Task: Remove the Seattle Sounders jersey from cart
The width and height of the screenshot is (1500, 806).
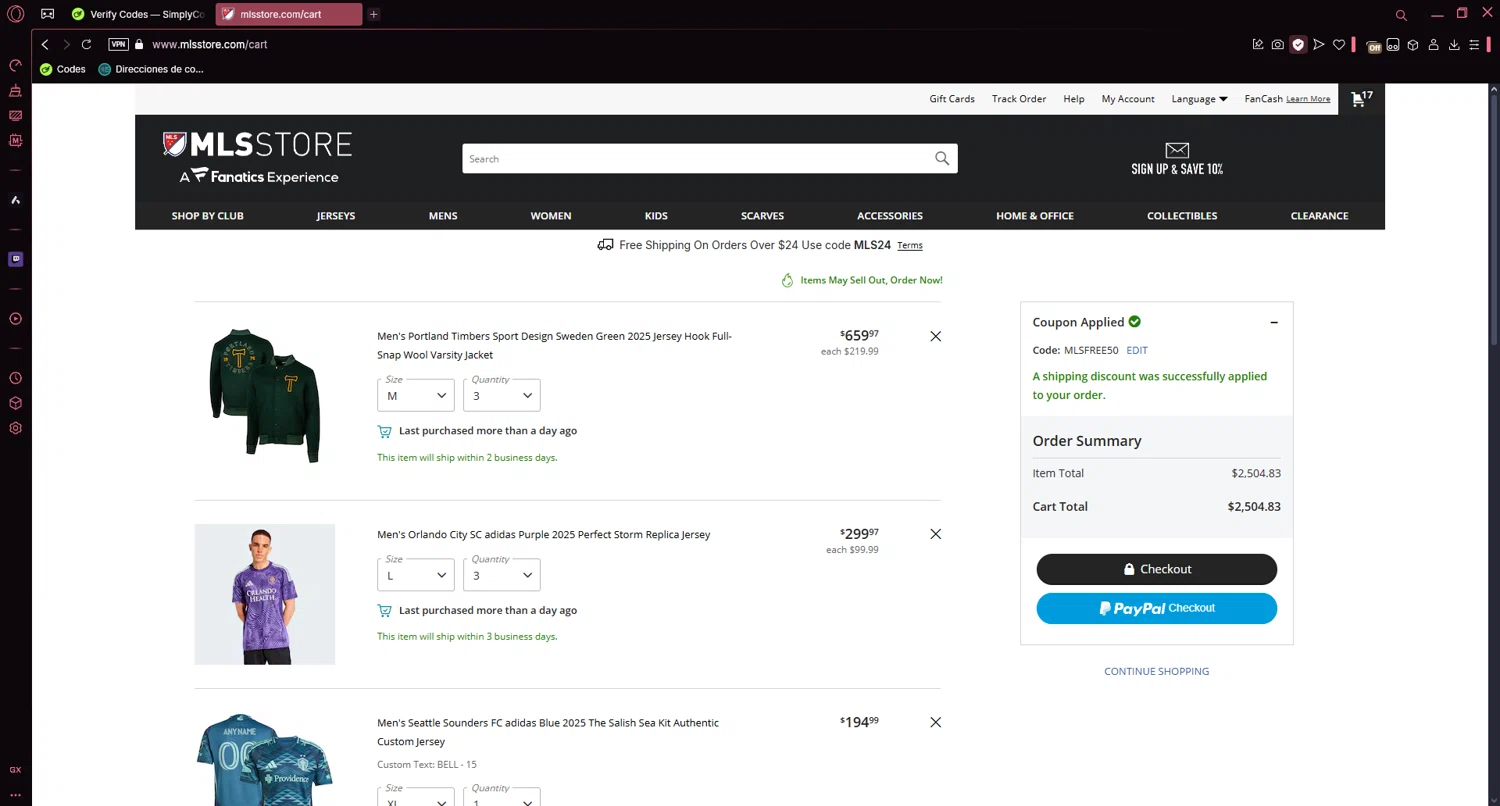Action: click(x=936, y=722)
